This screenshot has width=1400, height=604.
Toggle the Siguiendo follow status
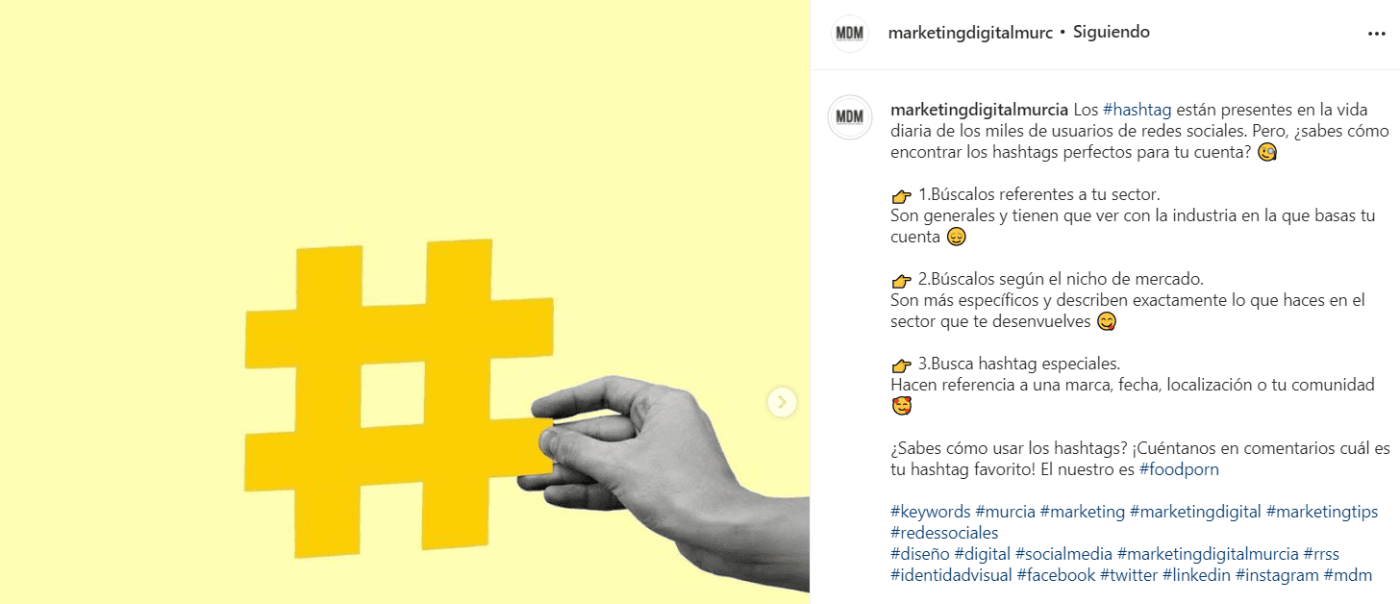(1111, 32)
